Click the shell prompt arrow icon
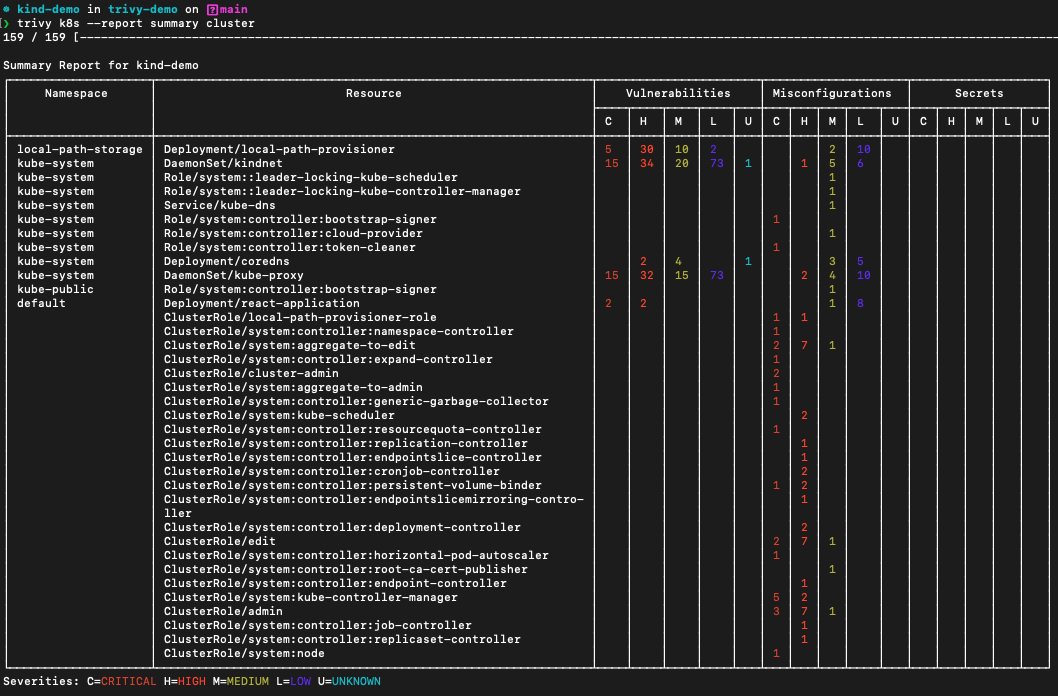Image resolution: width=1058 pixels, height=696 pixels. [x=6, y=23]
